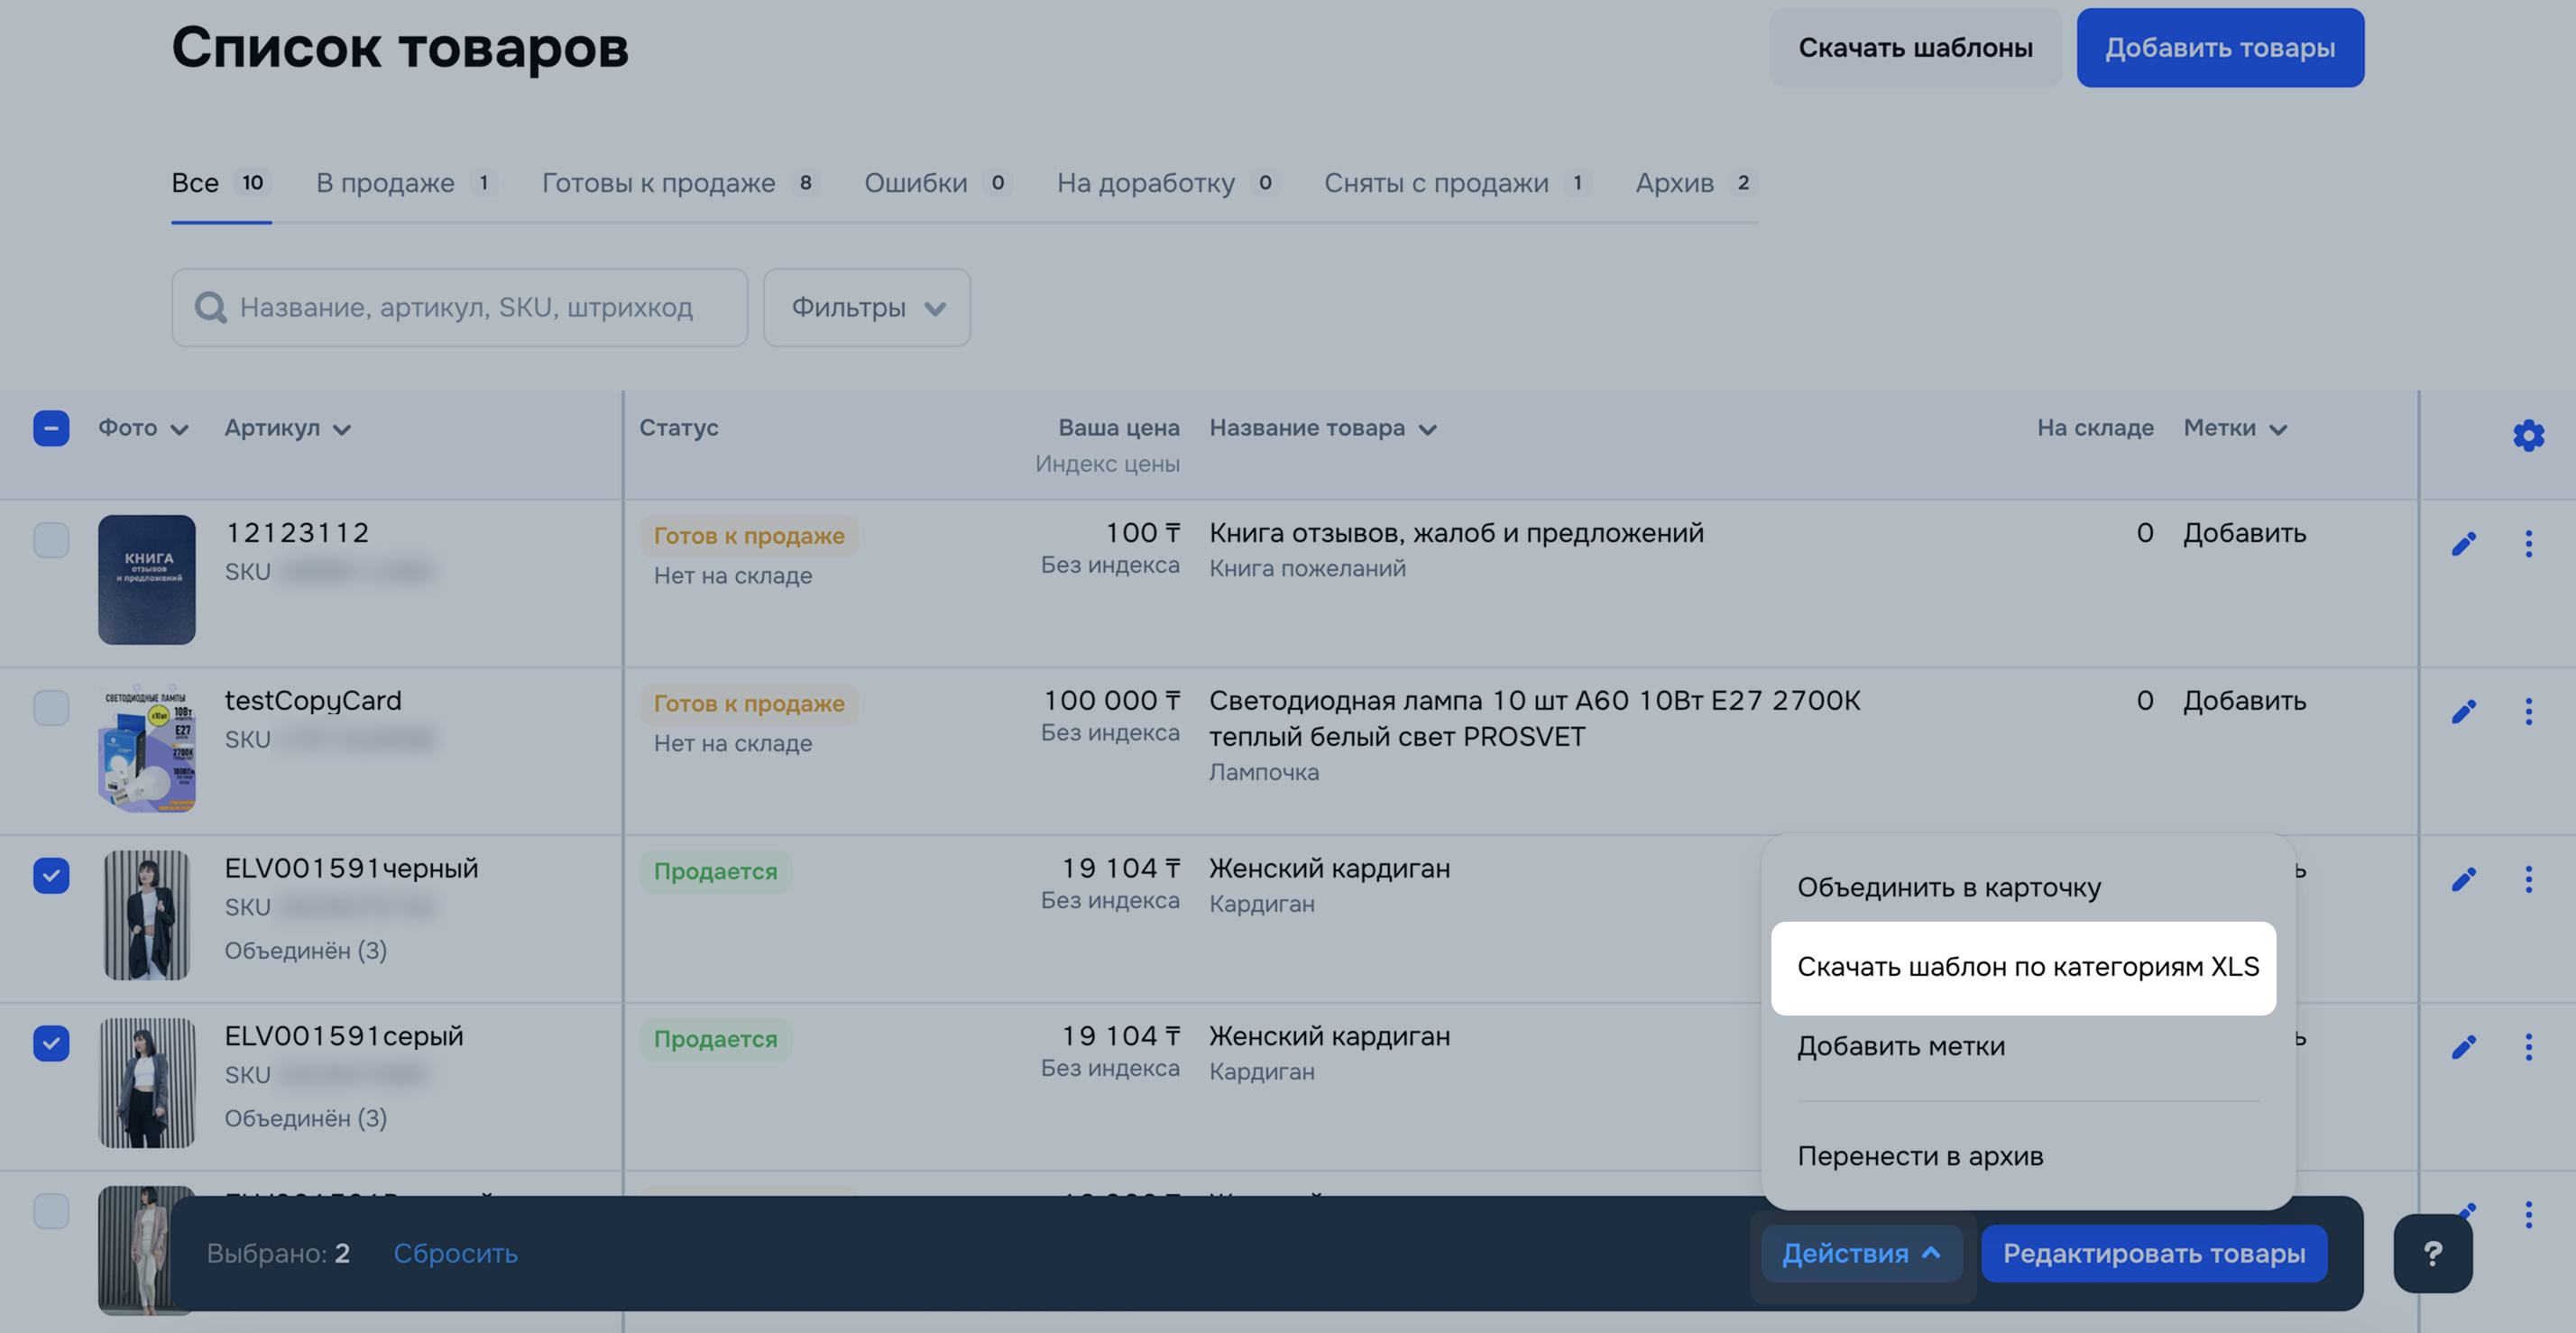Click the edit pencil for ELV001591серый
This screenshot has width=2576, height=1333.
tap(2463, 1047)
